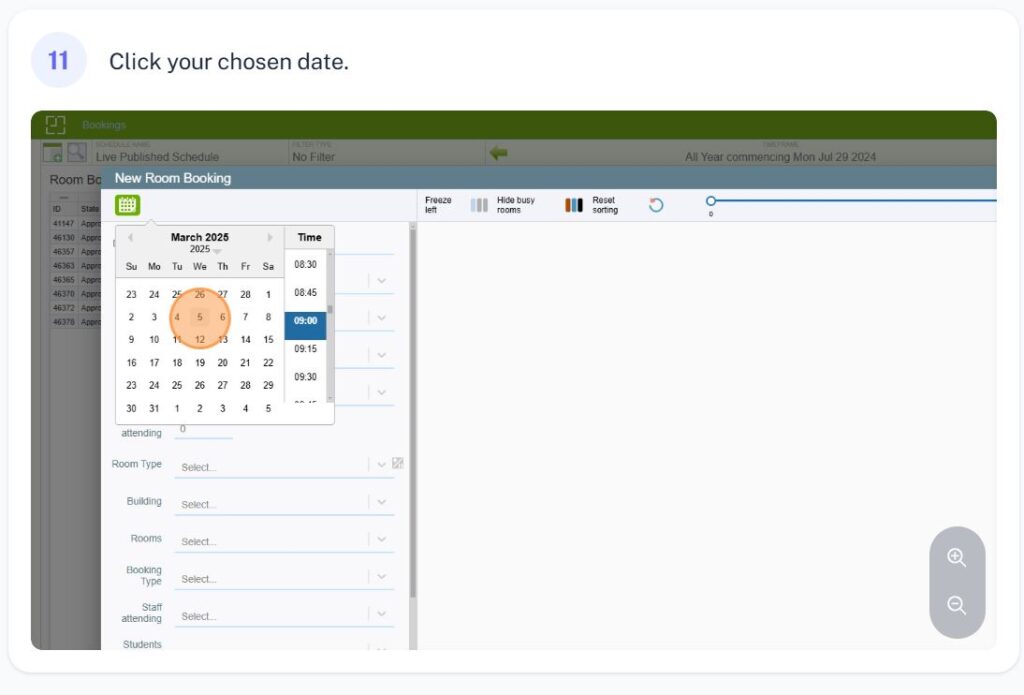Advance calendar to next month arrow

pyautogui.click(x=270, y=238)
